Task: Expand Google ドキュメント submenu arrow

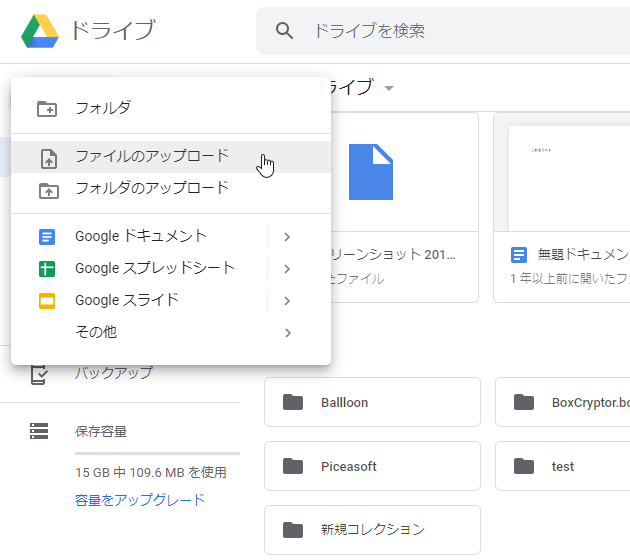Action: [287, 237]
